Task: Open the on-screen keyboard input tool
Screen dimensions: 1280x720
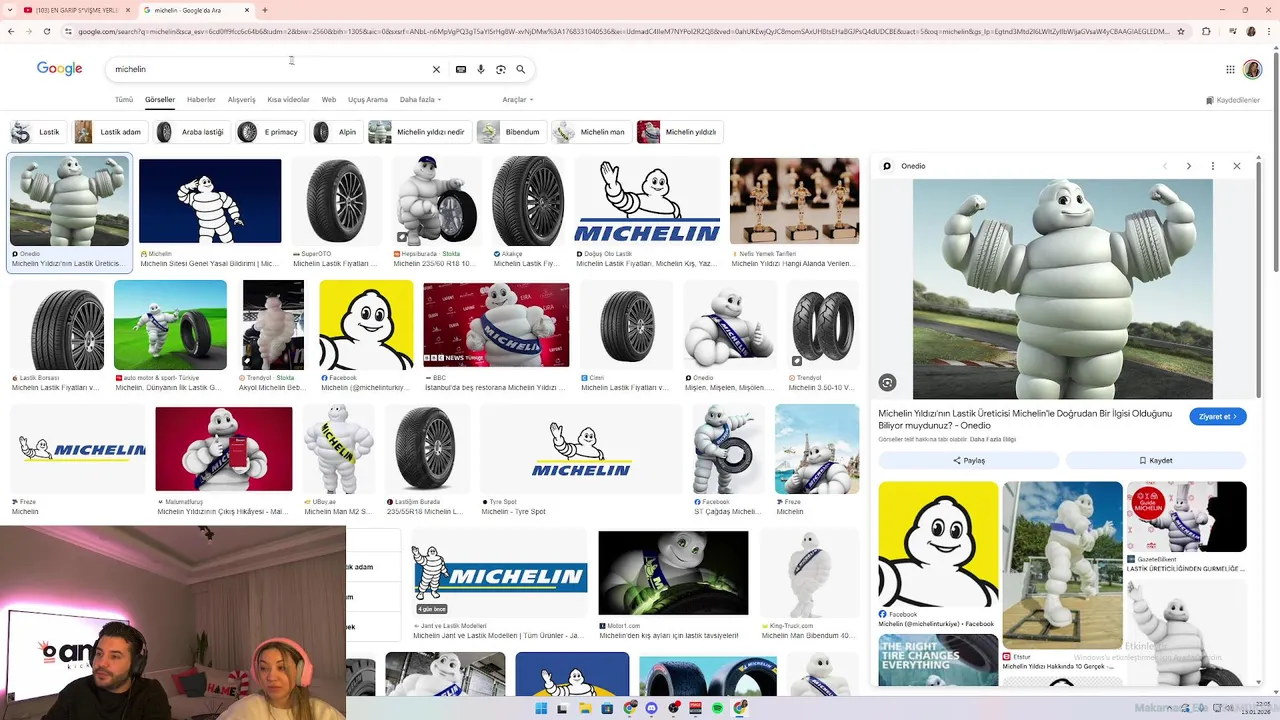Action: (461, 69)
